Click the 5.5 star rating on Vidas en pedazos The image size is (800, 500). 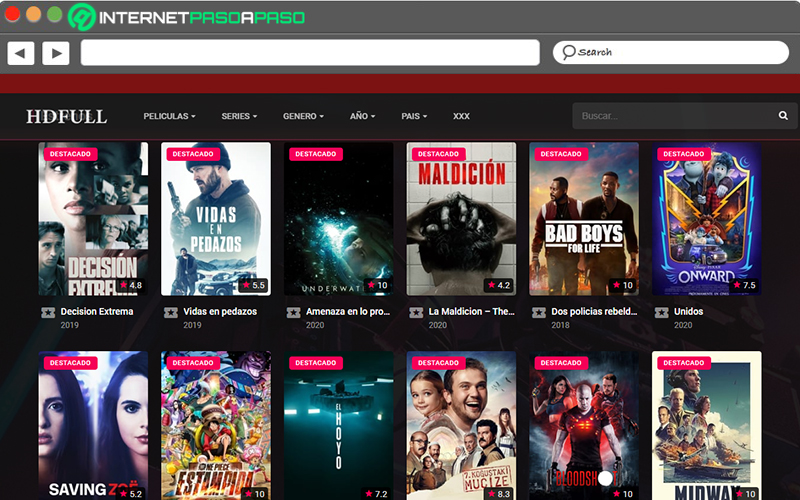click(x=254, y=285)
